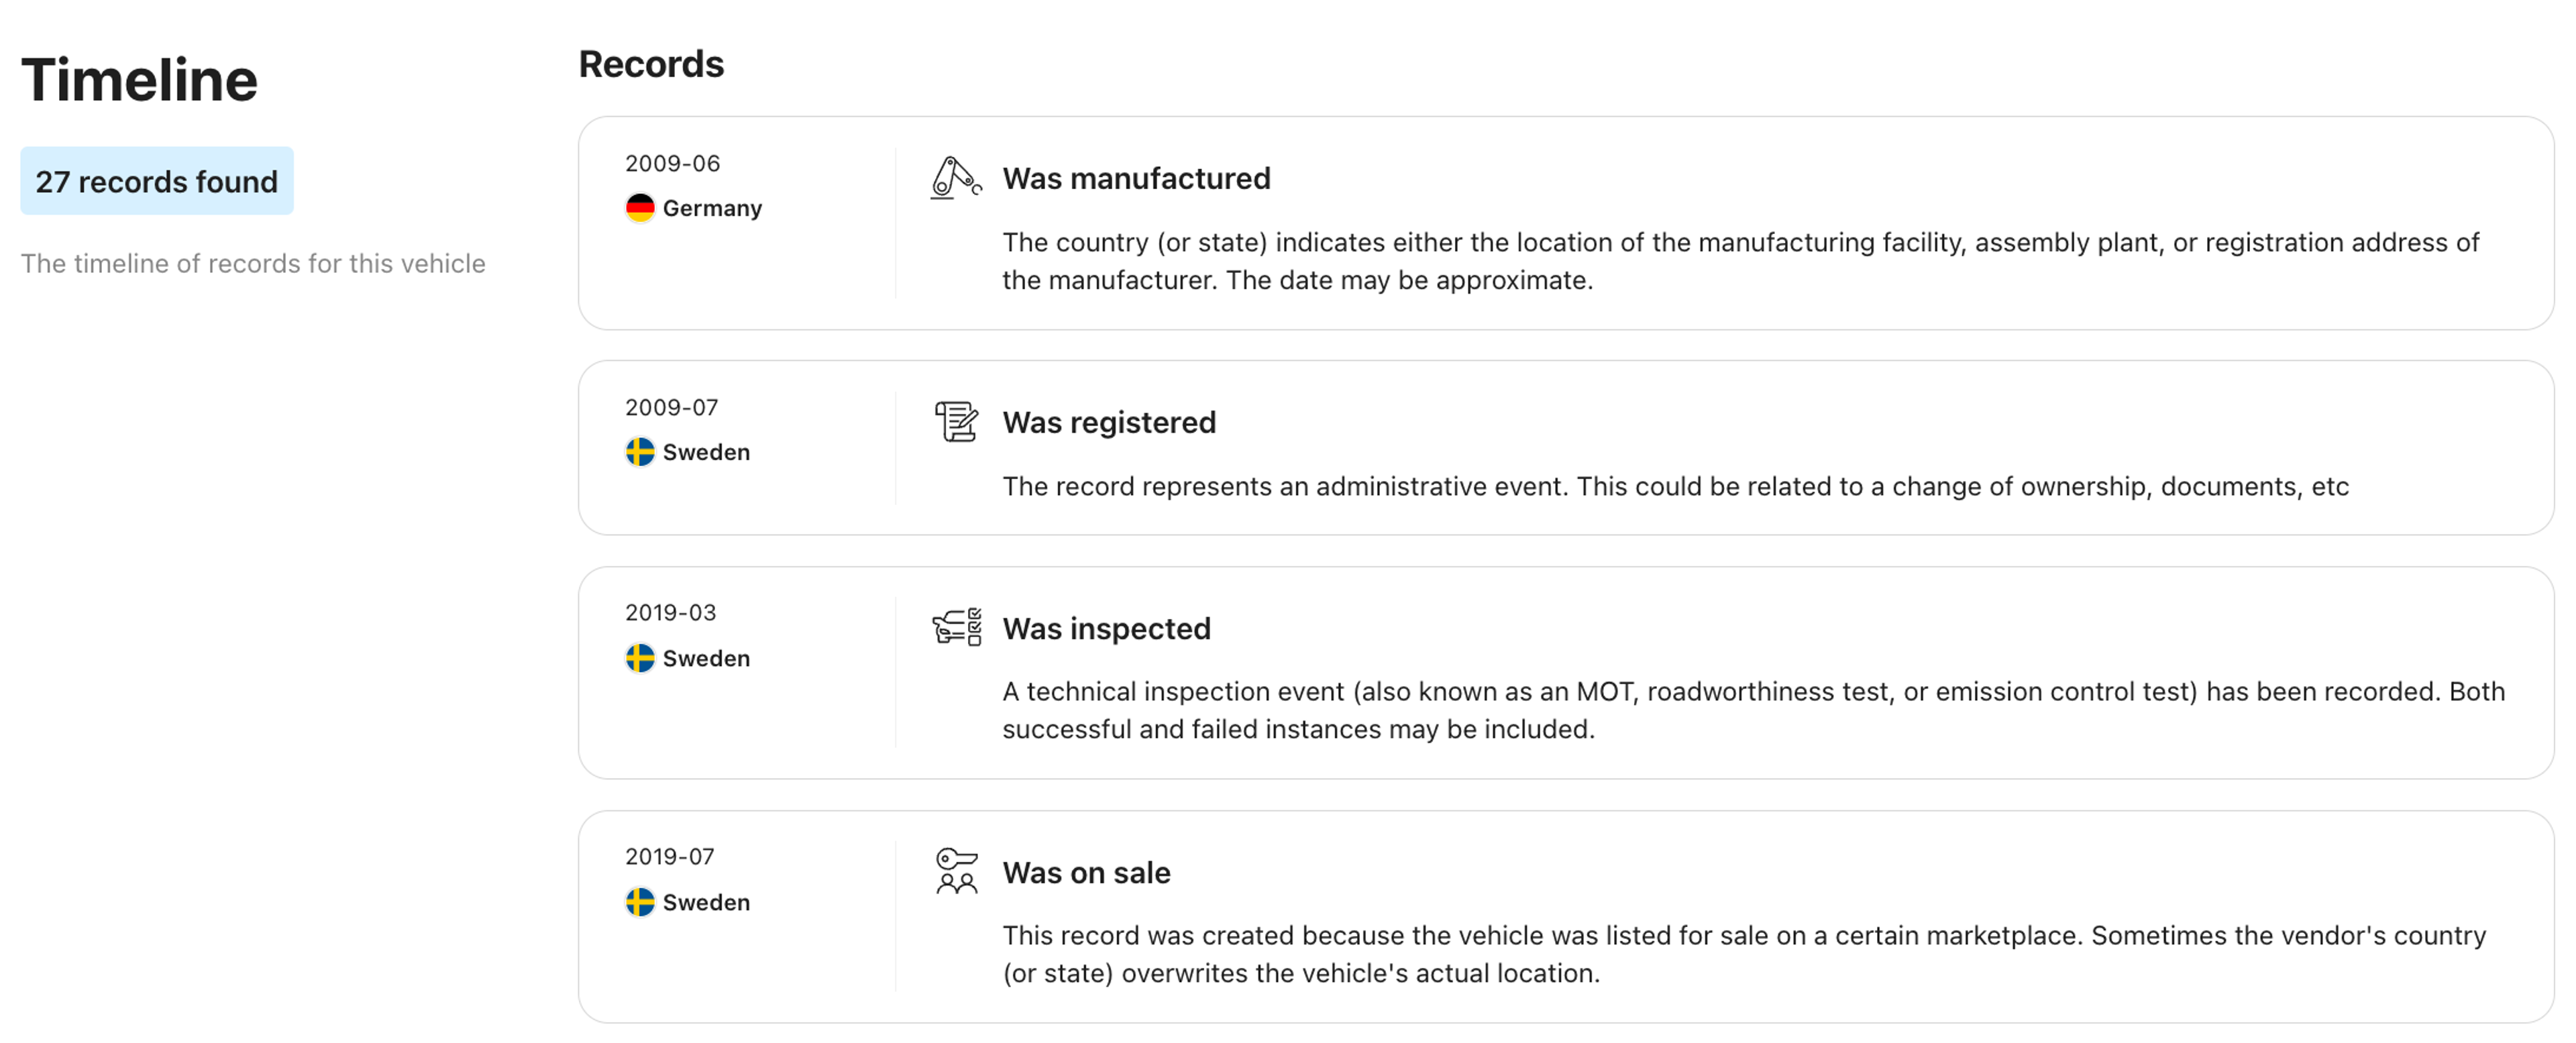Click the 2019-03 date marker
Viewport: 2576px width, 1043px height.
click(670, 612)
